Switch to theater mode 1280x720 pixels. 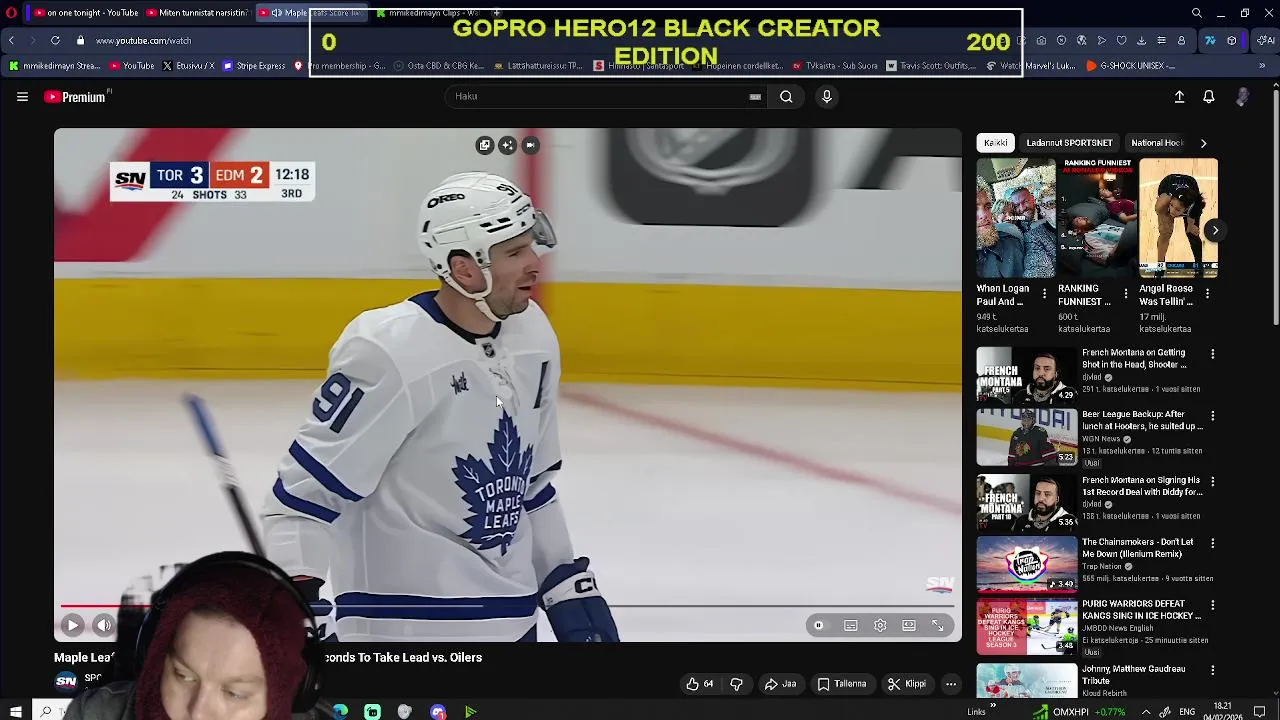[x=909, y=625]
